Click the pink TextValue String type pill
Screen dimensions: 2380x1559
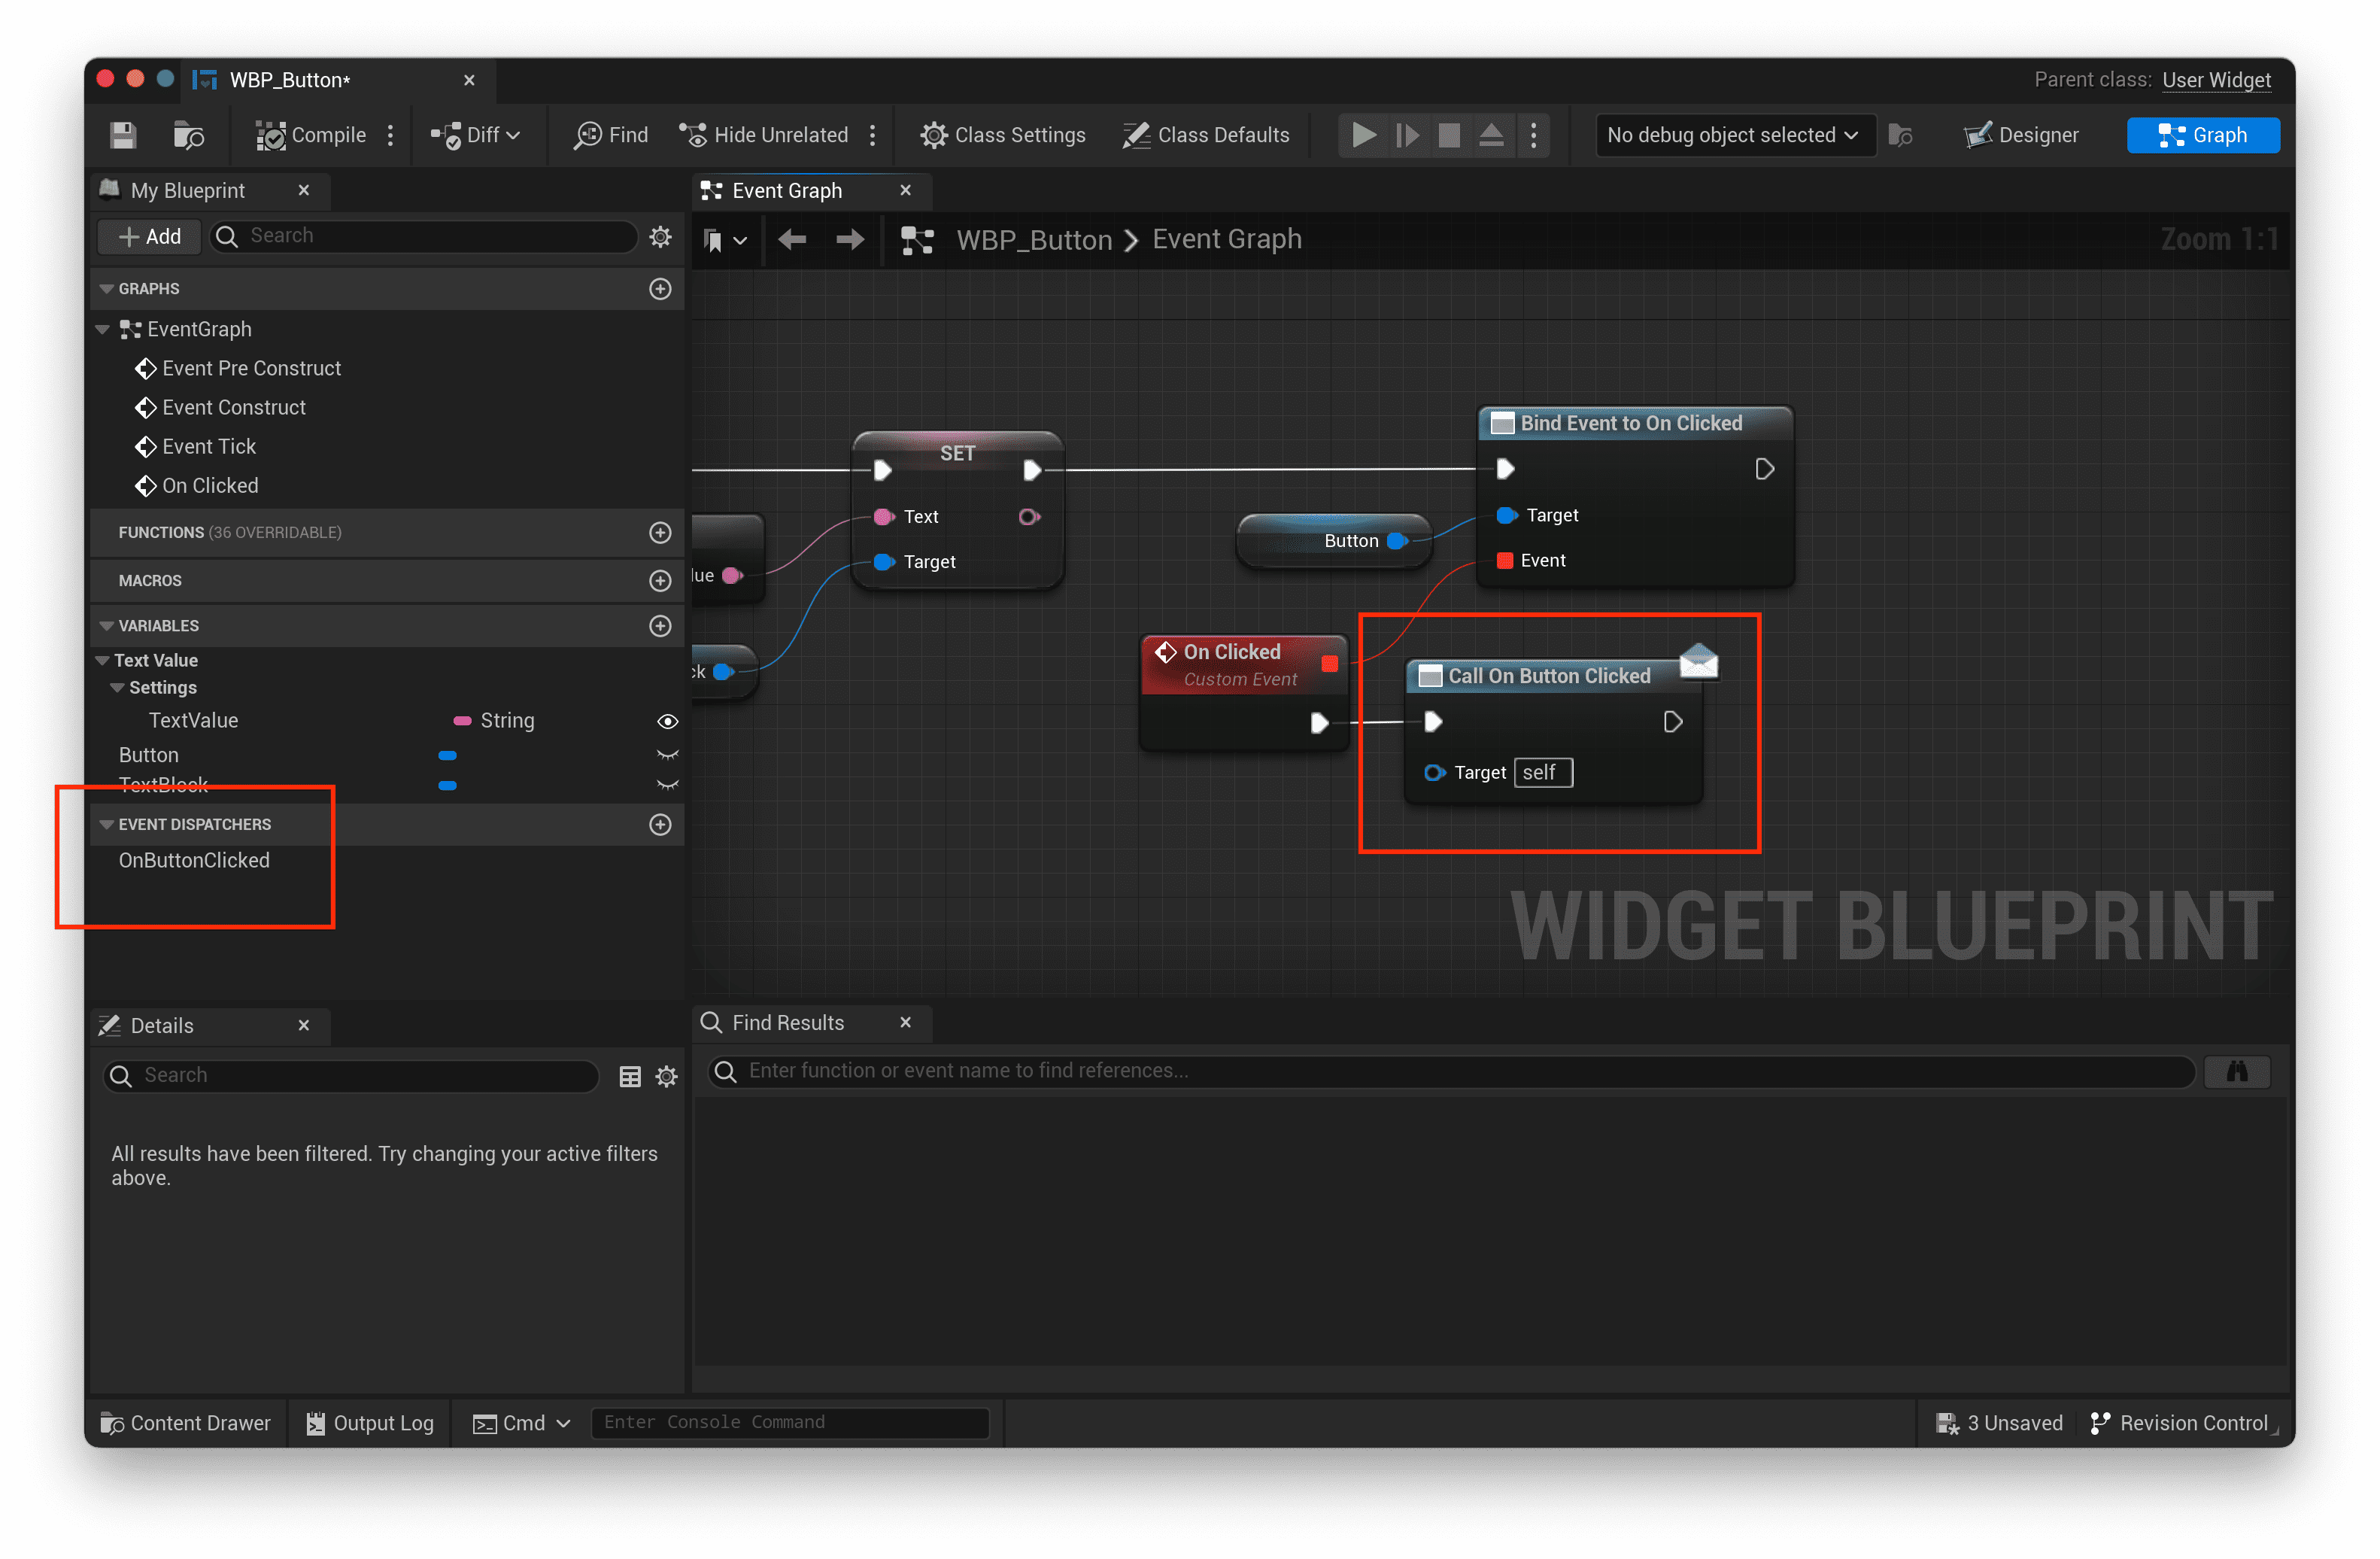[463, 721]
